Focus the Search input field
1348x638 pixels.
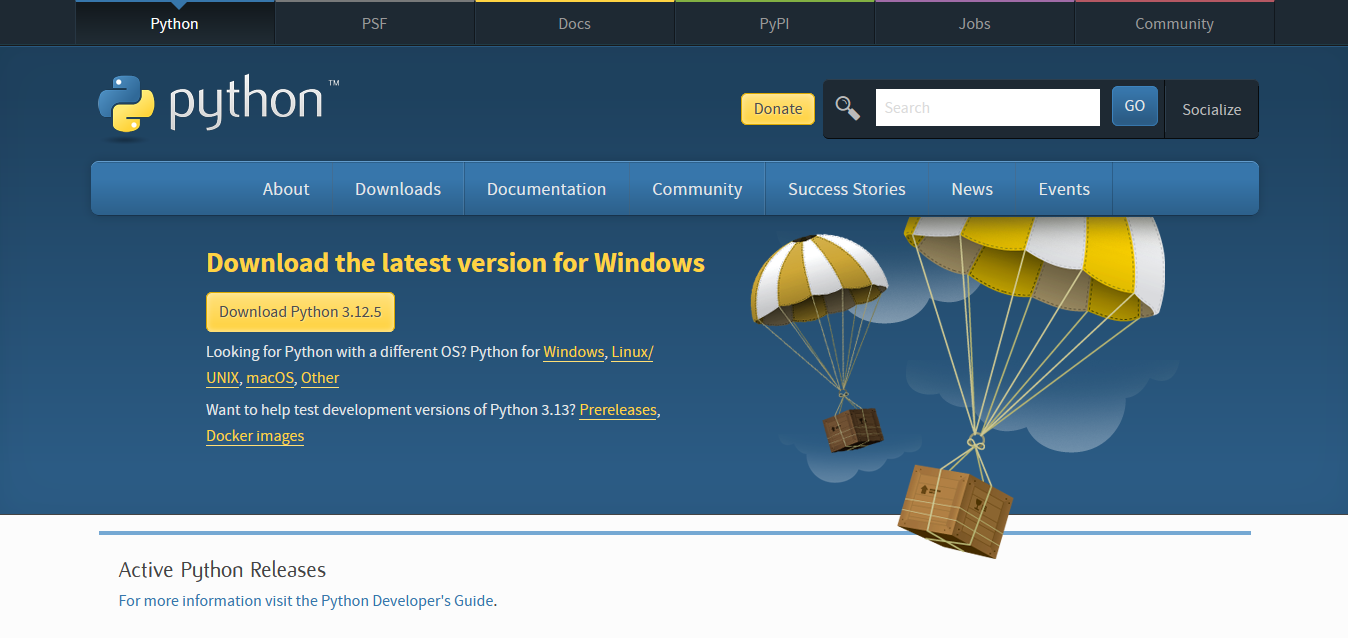point(988,108)
